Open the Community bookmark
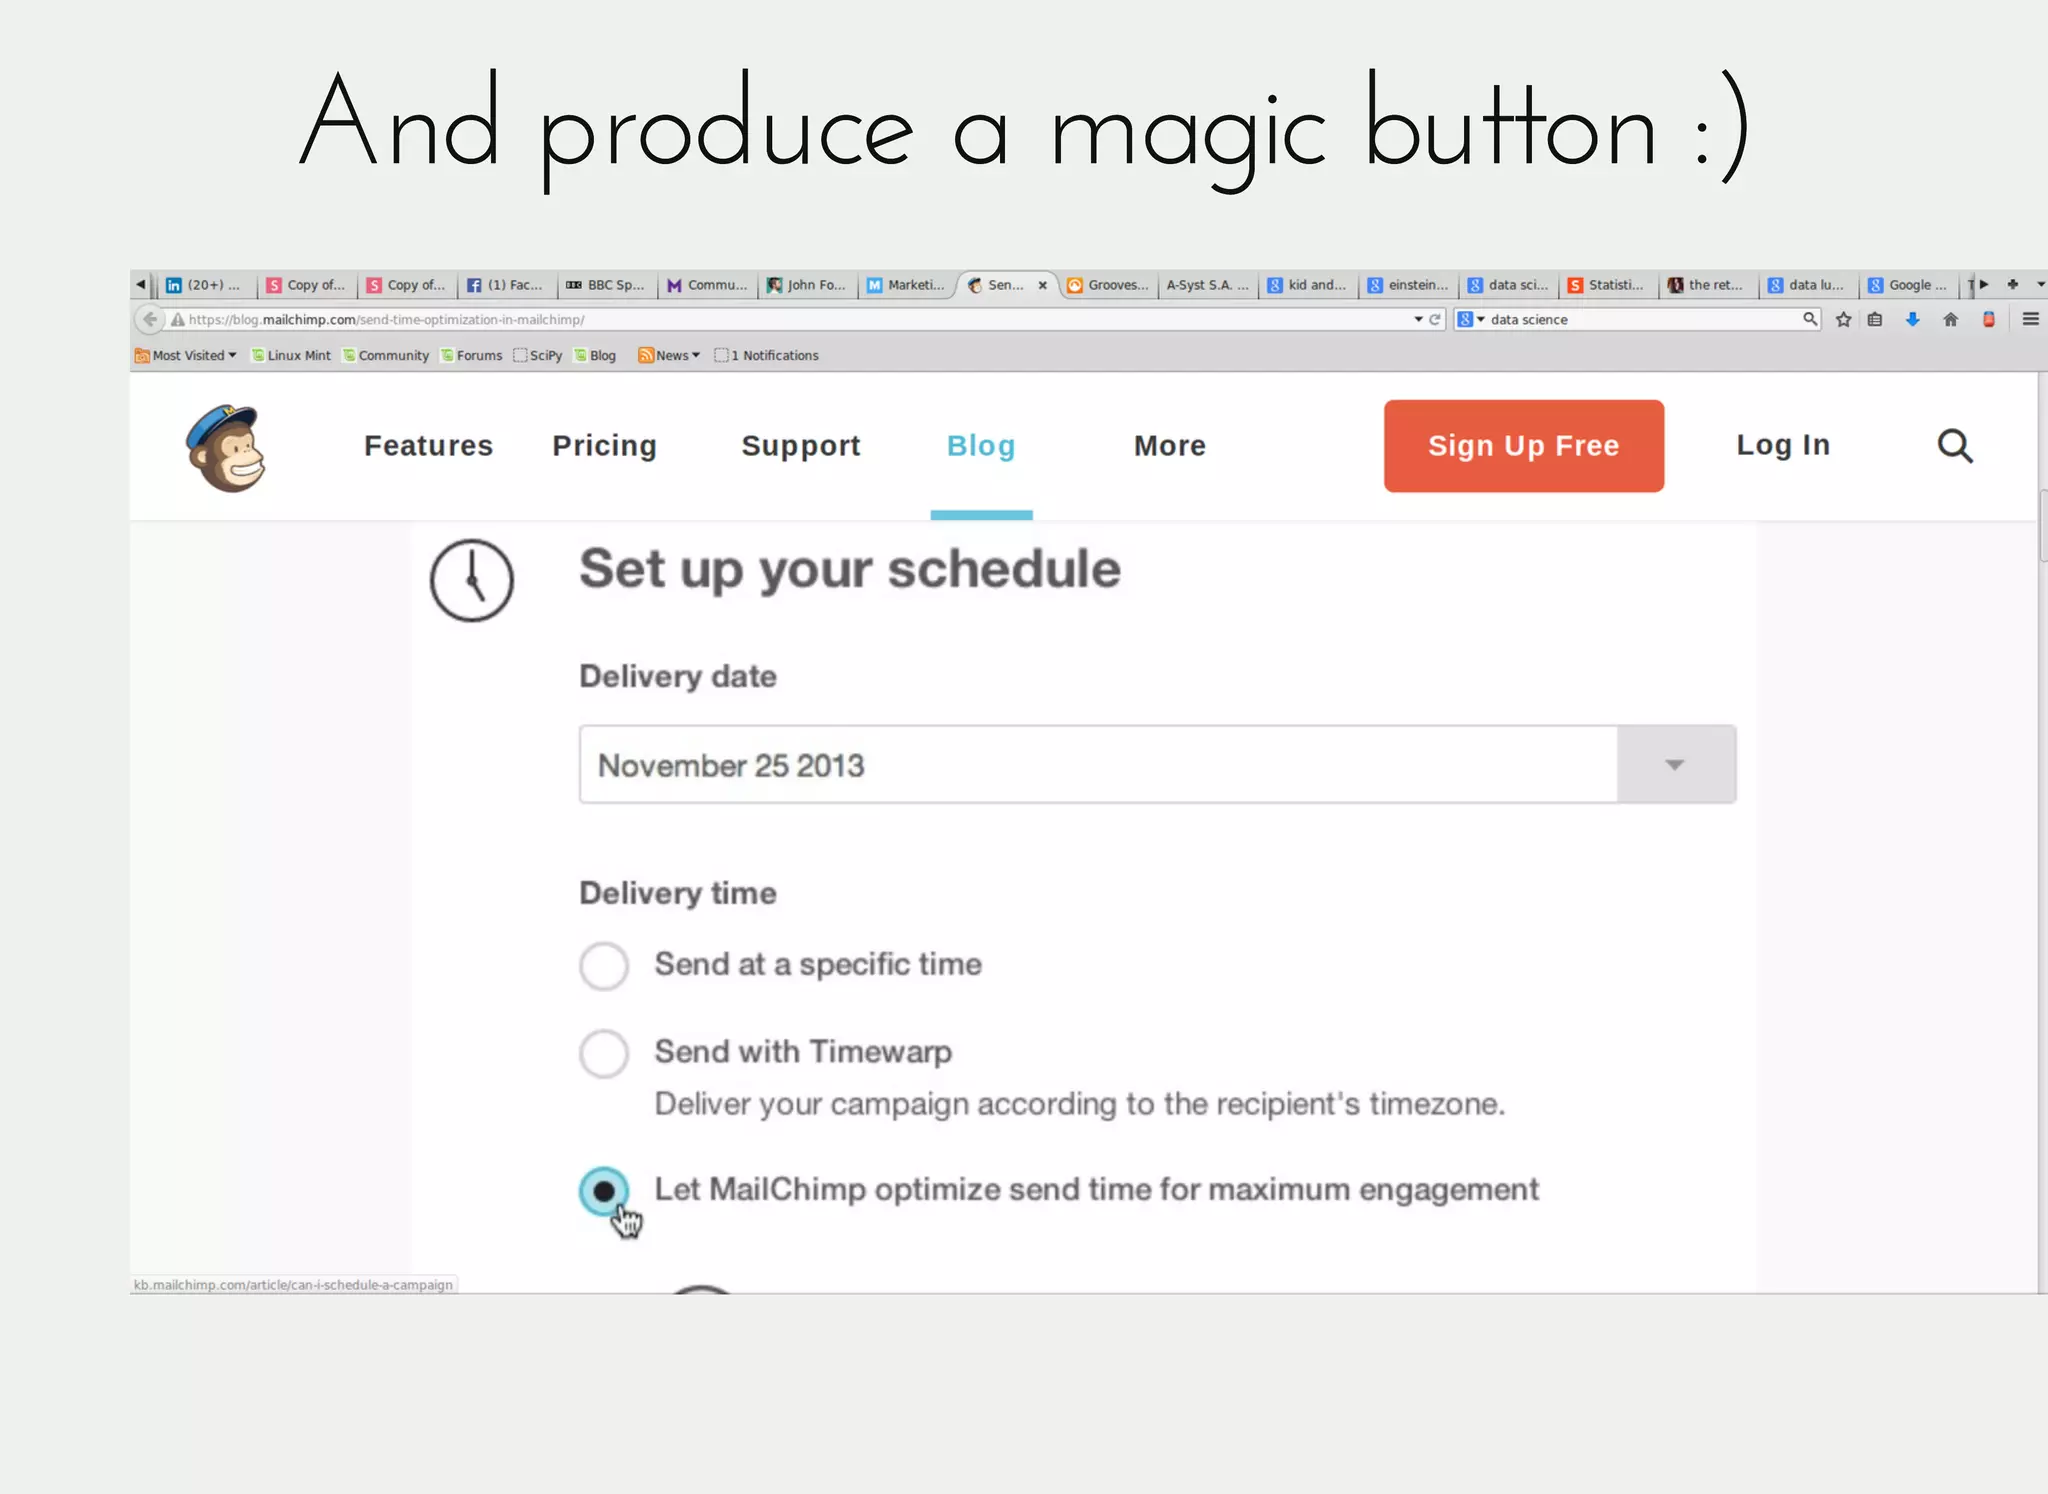This screenshot has height=1494, width=2048. pyautogui.click(x=386, y=355)
